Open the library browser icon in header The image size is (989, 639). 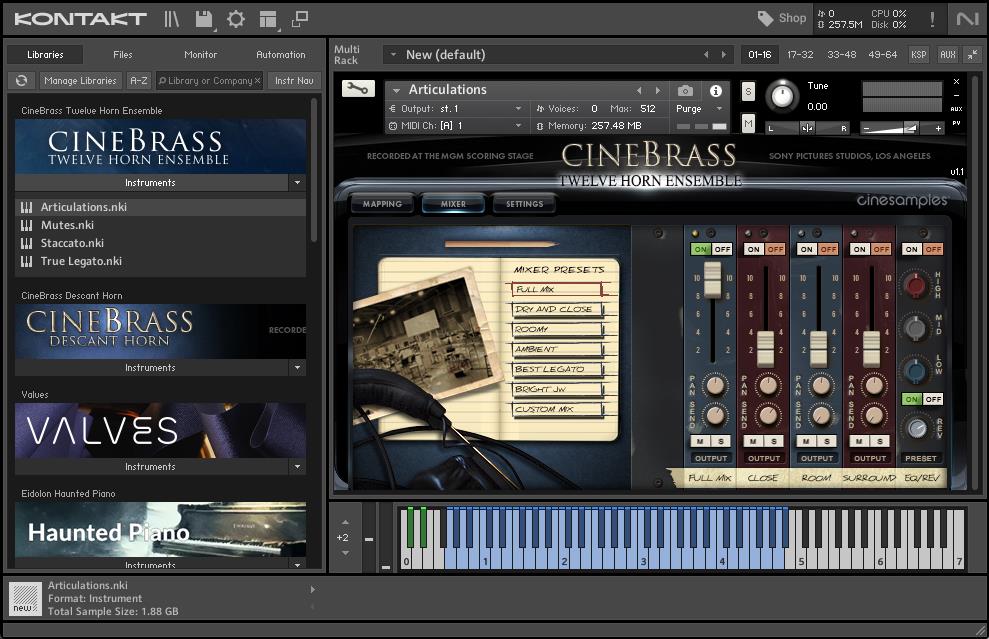pos(172,19)
